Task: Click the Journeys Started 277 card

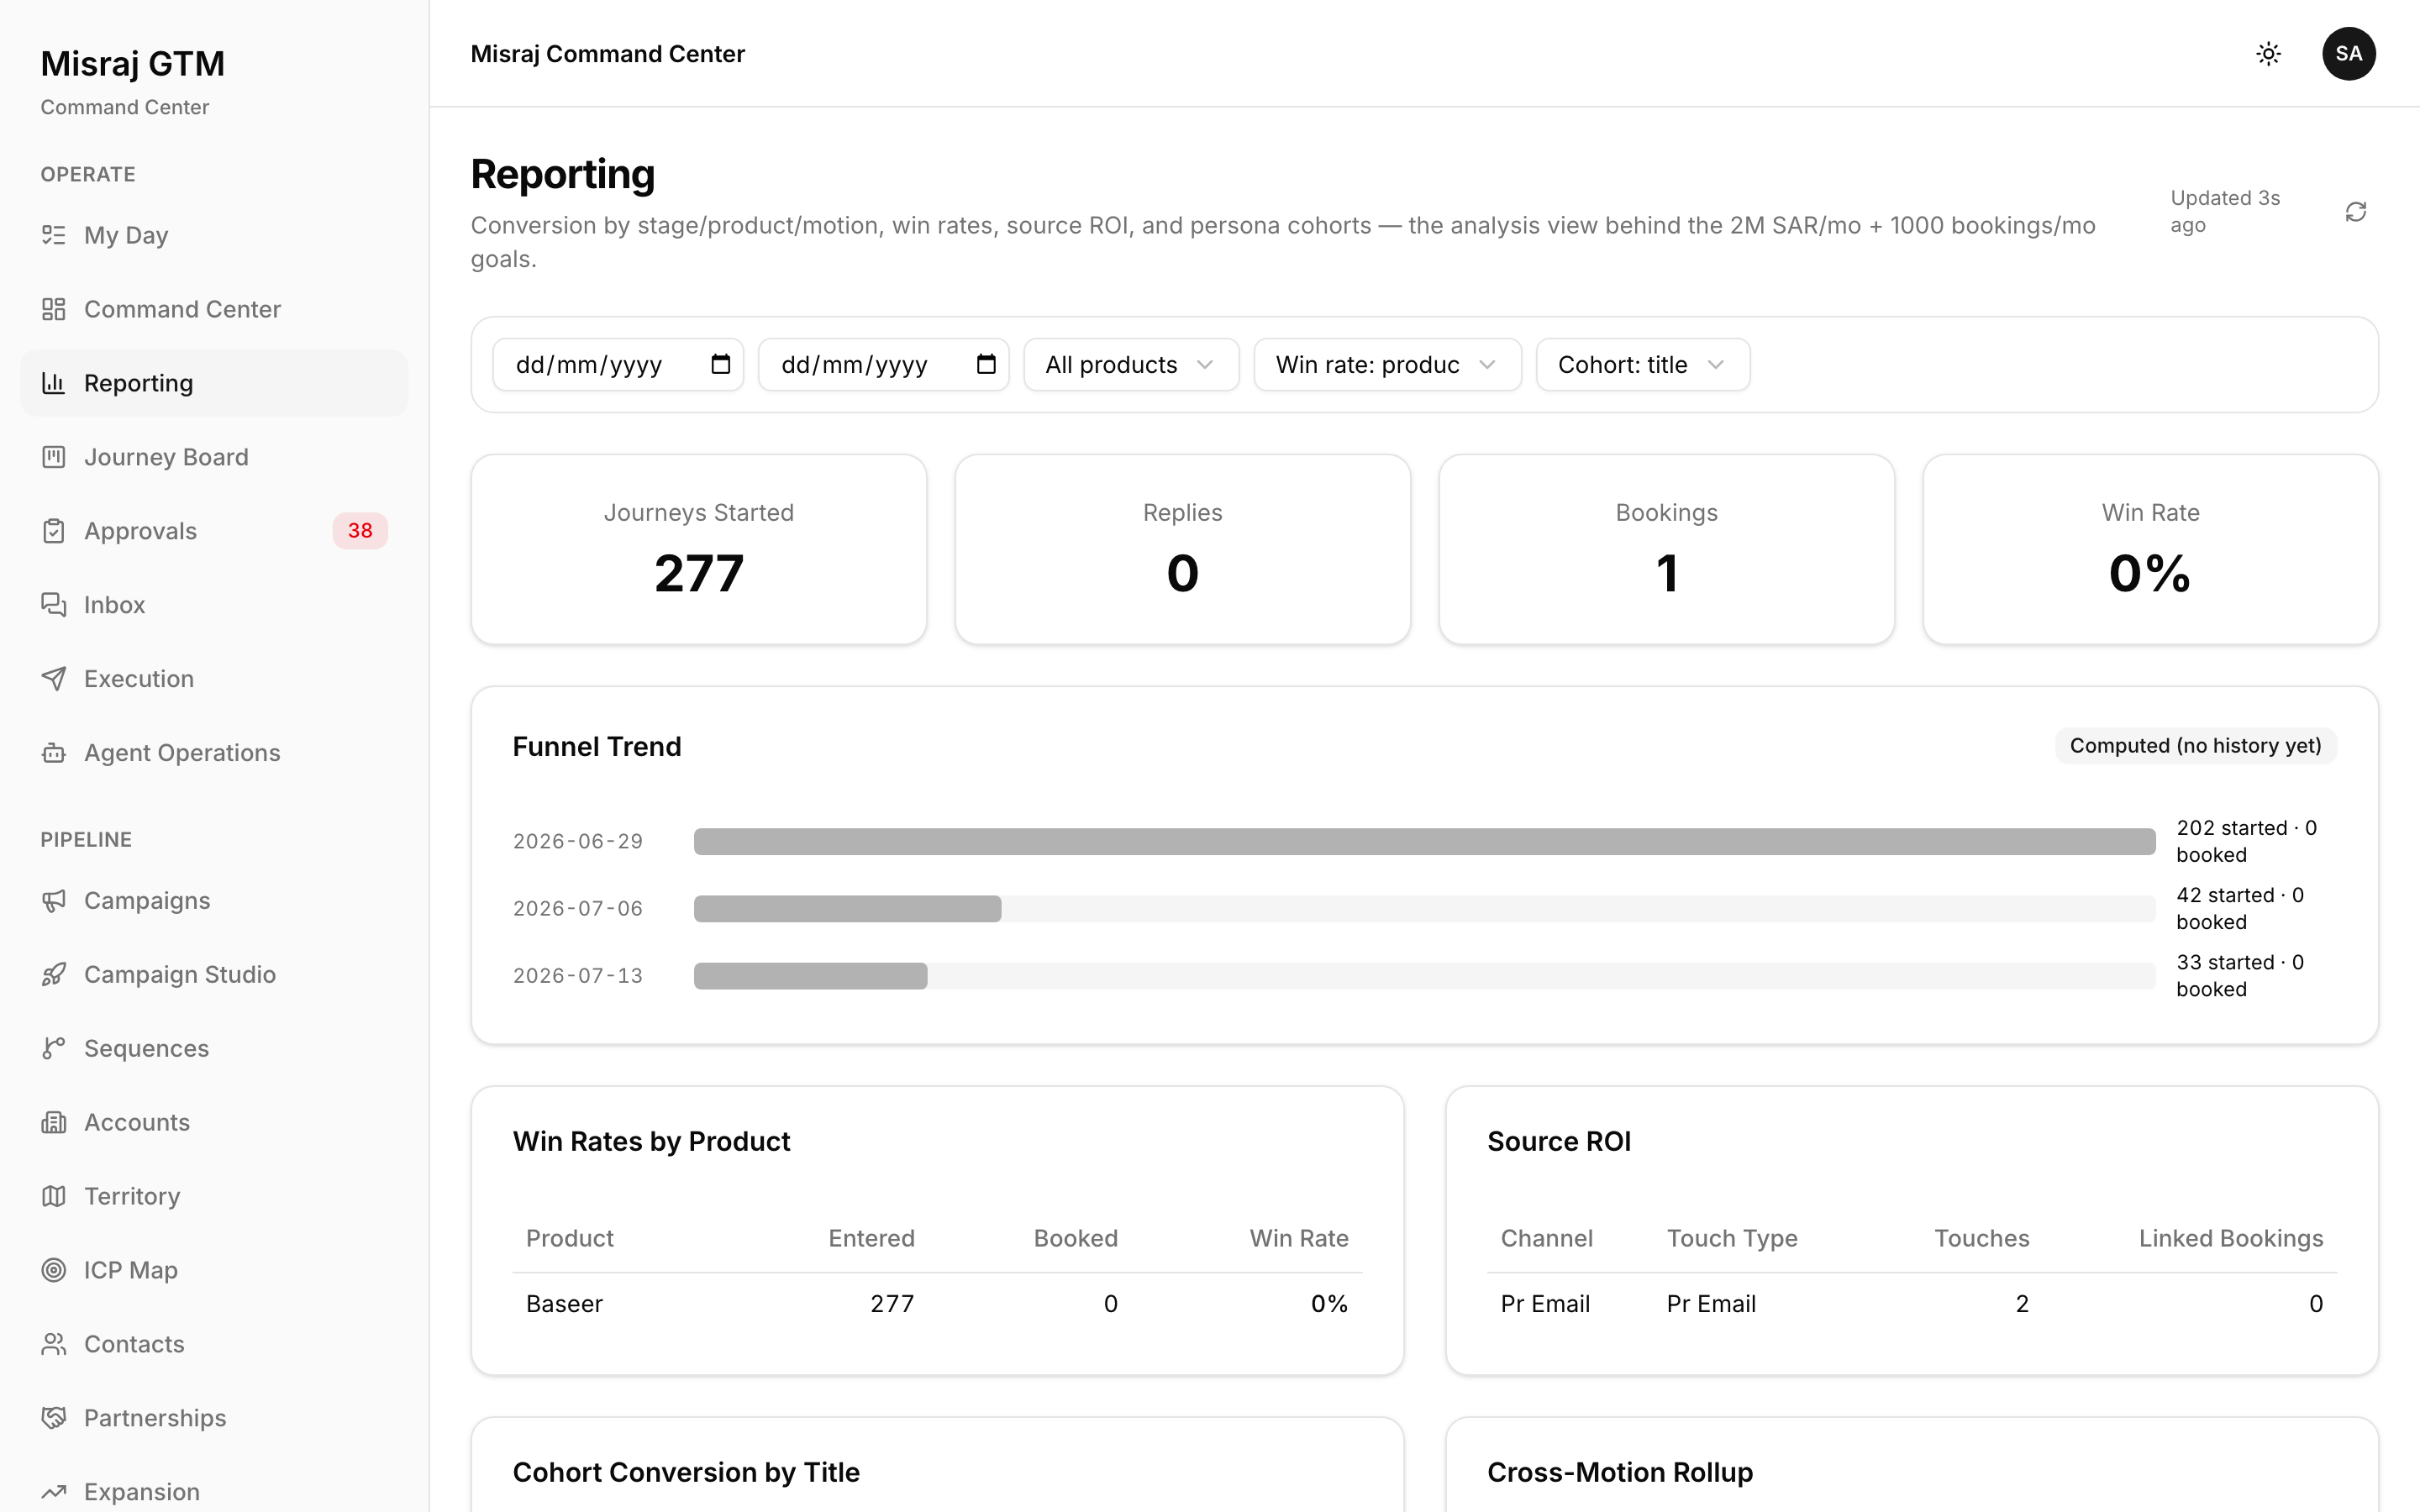Action: [x=699, y=550]
